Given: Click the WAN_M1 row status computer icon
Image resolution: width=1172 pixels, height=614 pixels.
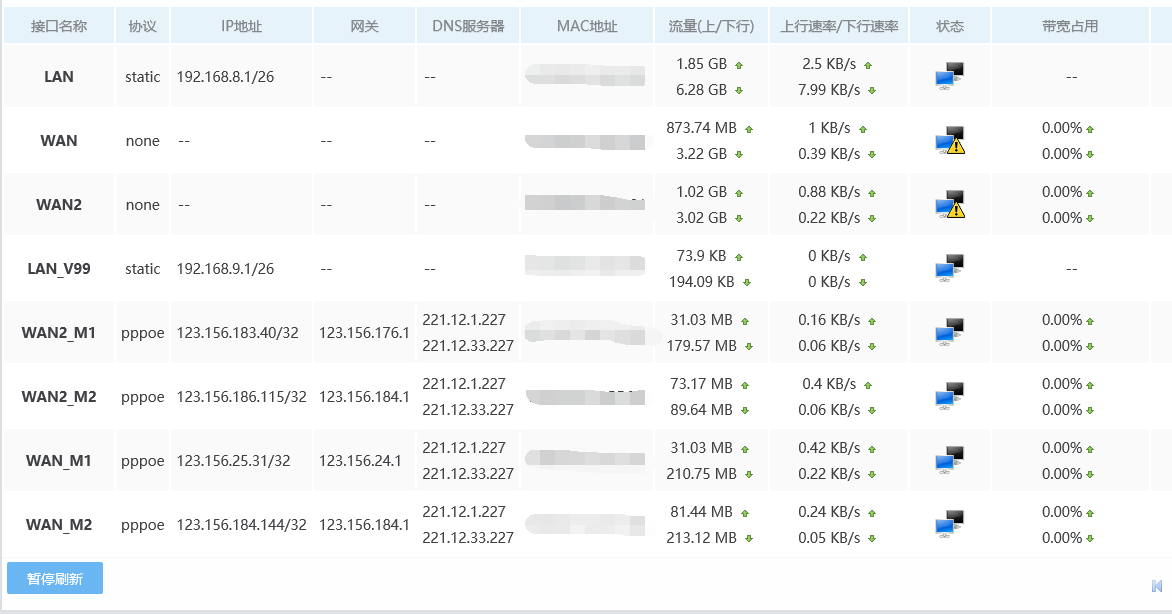Looking at the screenshot, I should [950, 460].
